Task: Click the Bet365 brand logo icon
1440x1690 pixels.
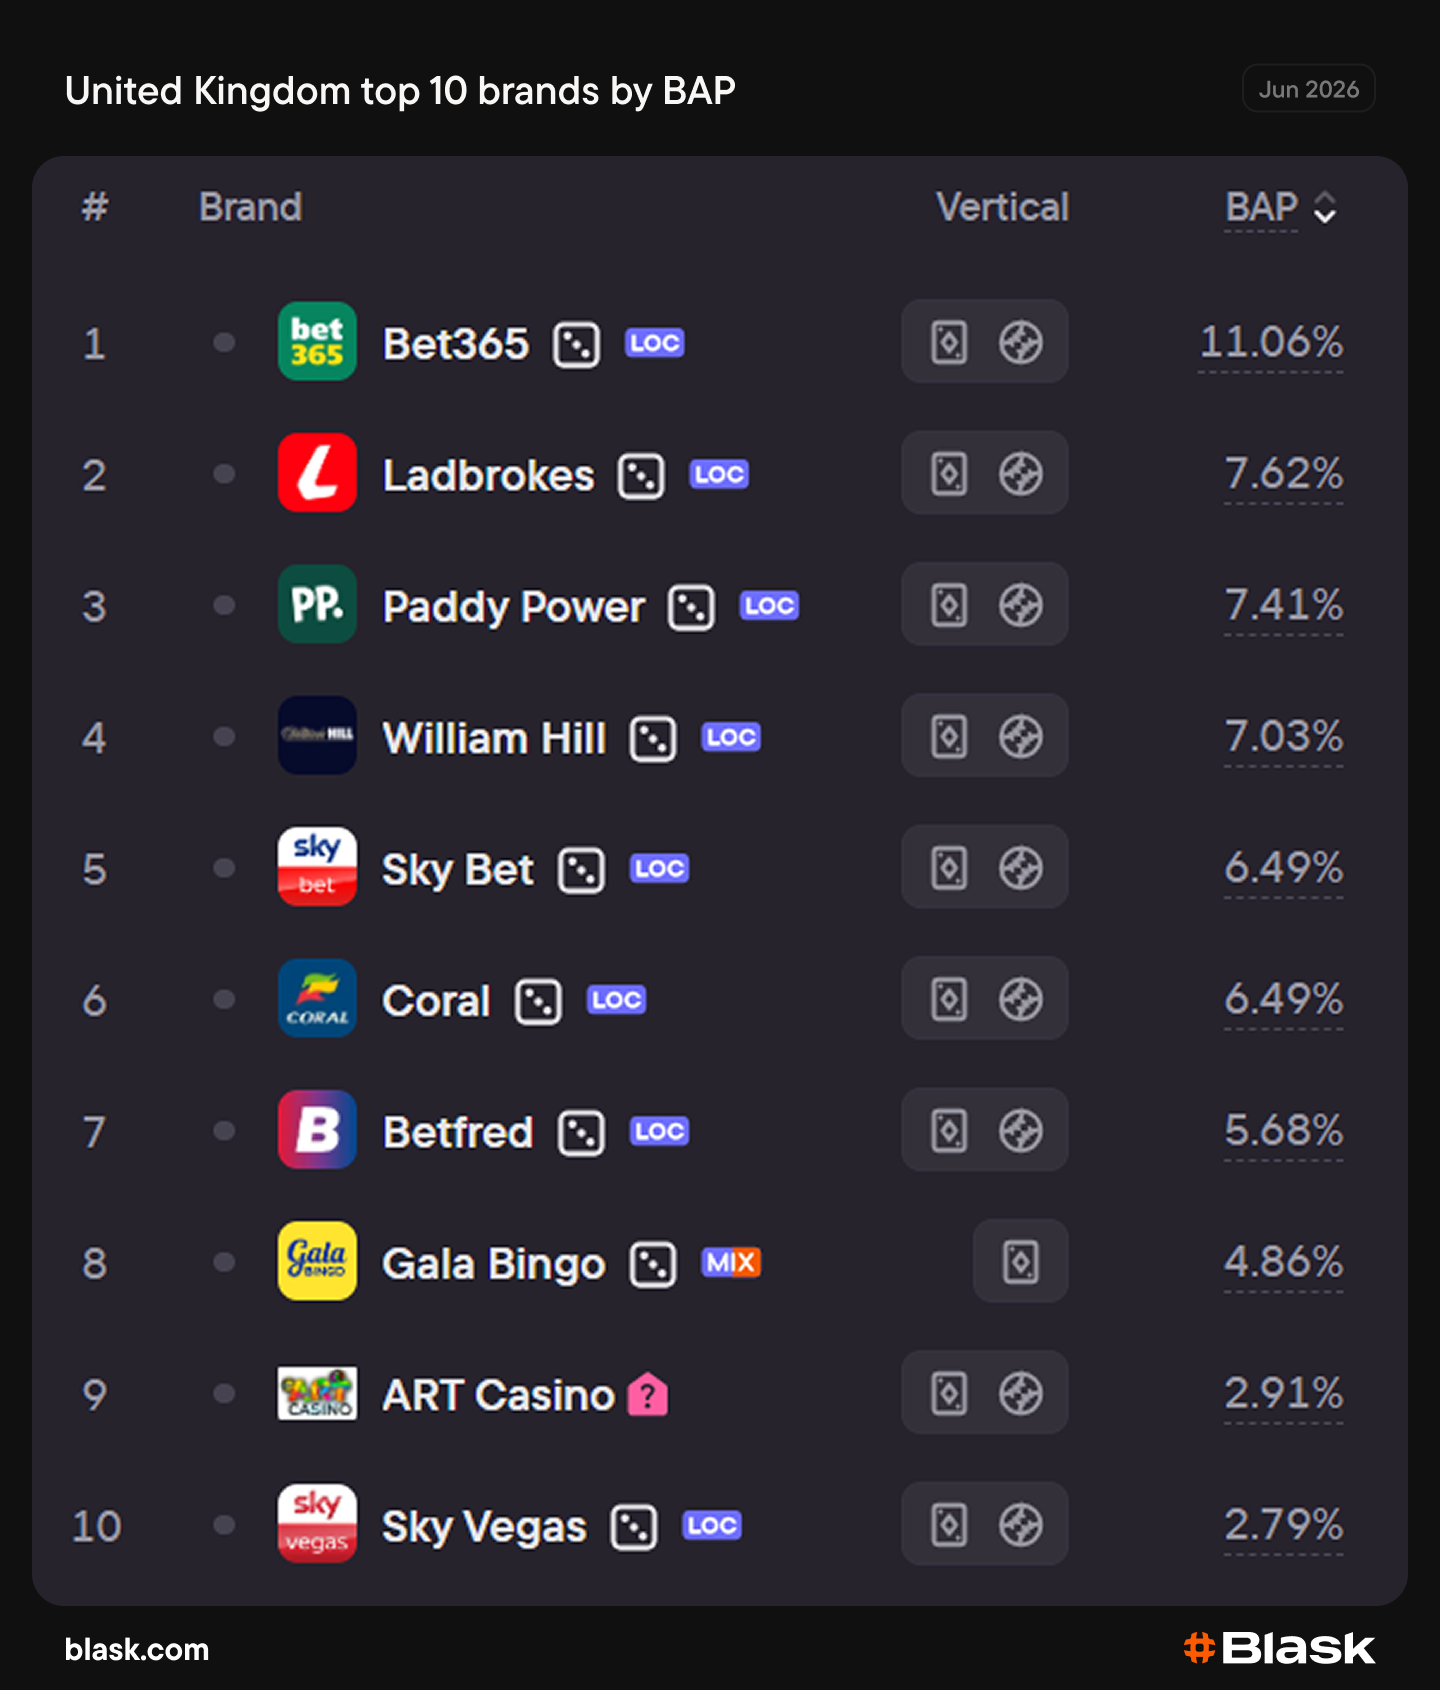Action: pos(317,342)
